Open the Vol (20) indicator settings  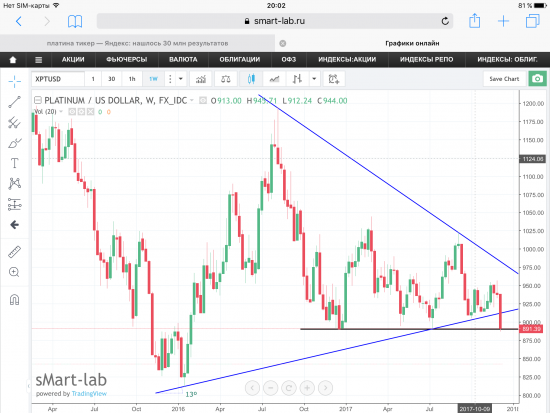point(81,112)
